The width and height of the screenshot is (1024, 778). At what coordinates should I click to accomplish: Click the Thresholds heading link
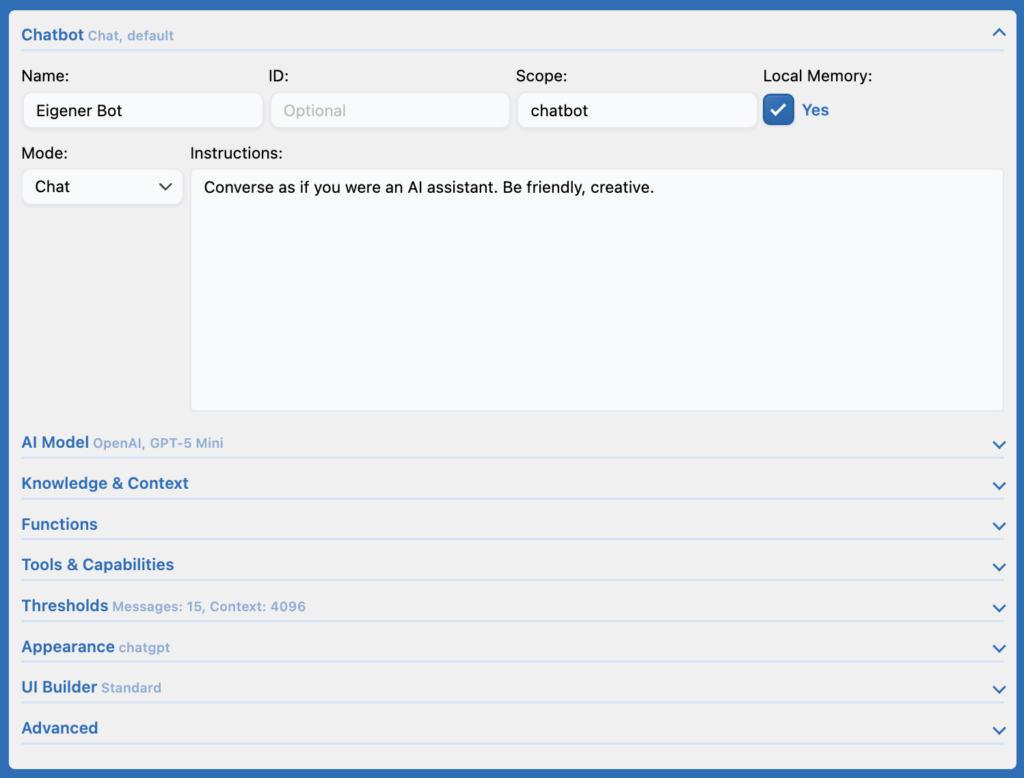pos(65,606)
